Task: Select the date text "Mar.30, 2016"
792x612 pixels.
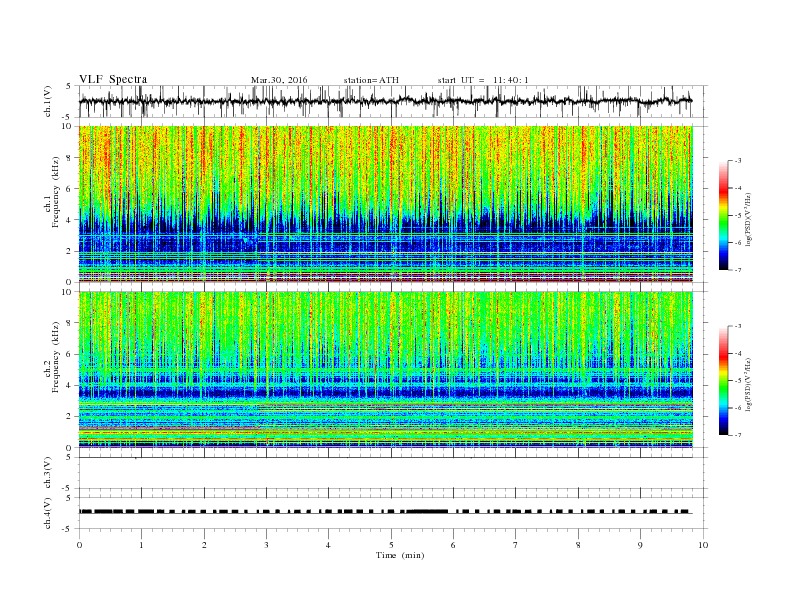Action: click(x=279, y=80)
